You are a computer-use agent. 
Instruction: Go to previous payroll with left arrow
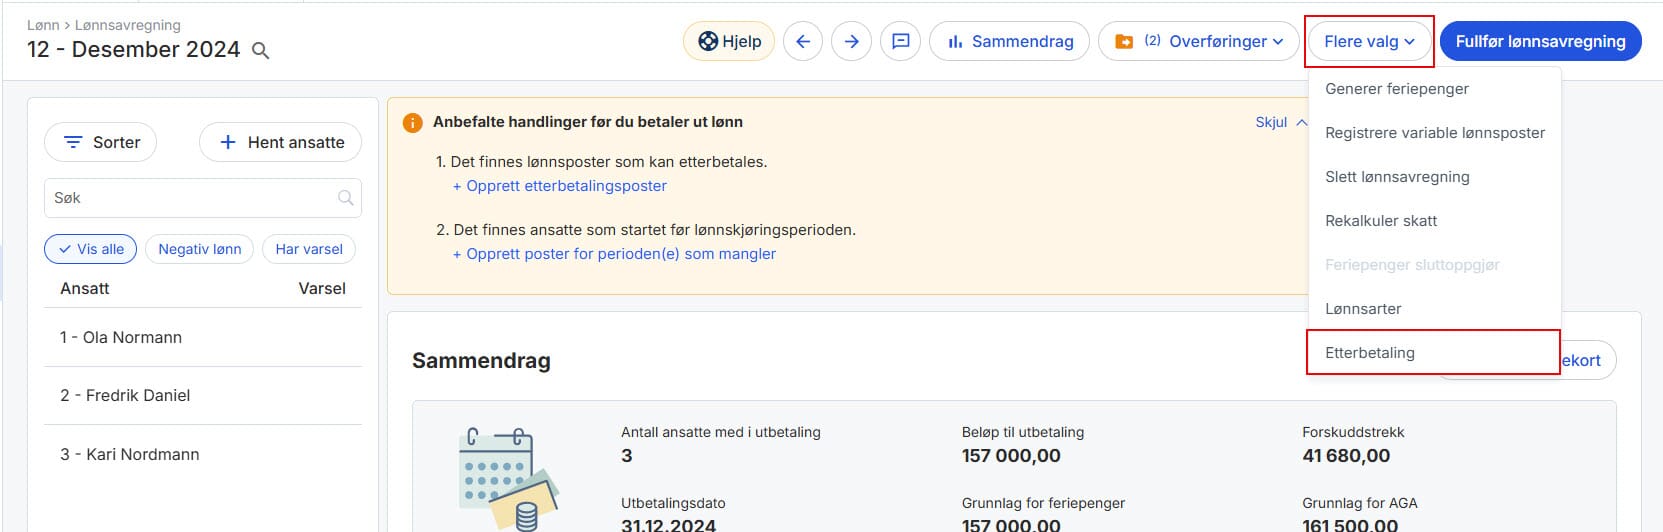pos(802,42)
